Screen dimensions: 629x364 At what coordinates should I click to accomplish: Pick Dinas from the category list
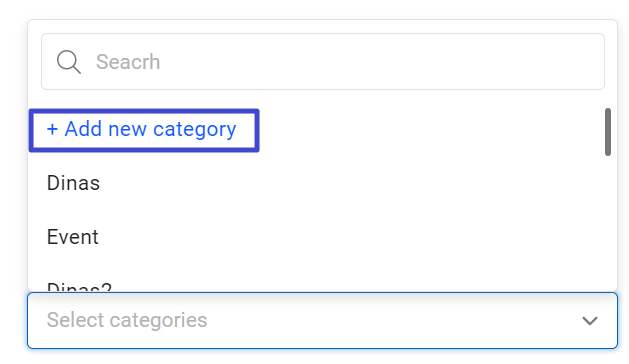pyautogui.click(x=73, y=183)
